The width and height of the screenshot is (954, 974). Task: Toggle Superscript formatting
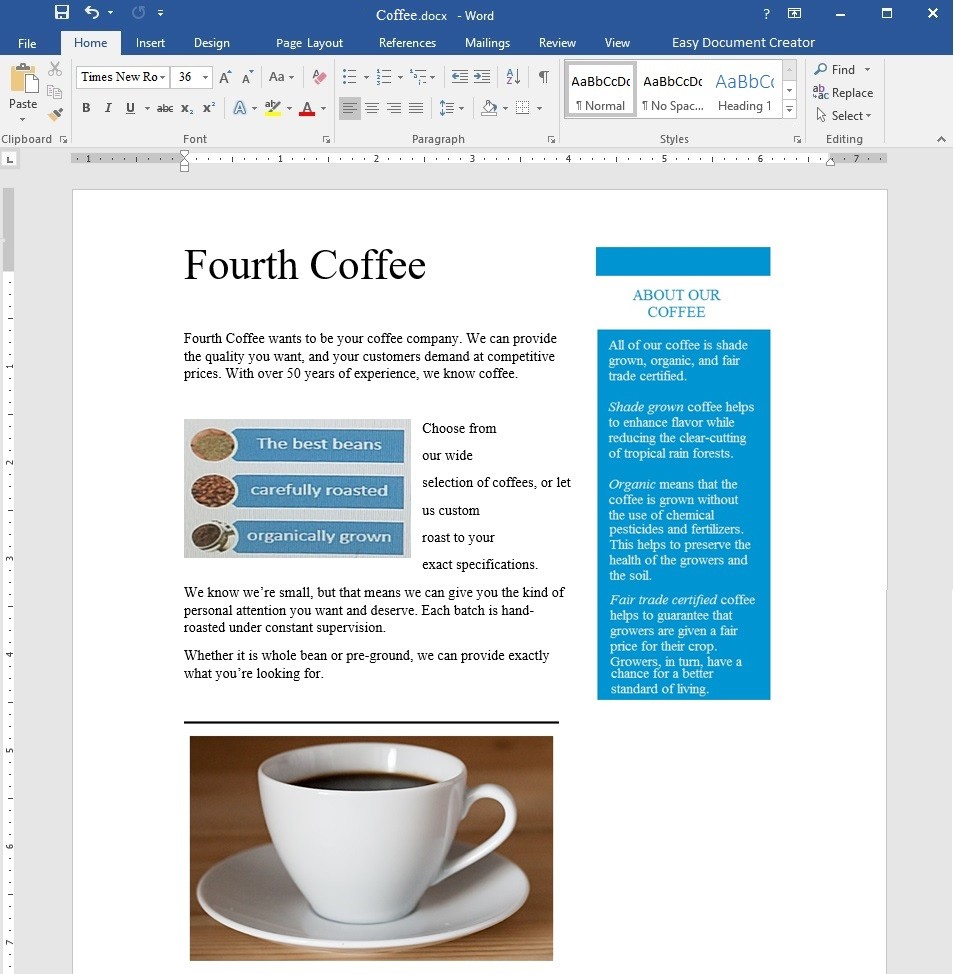click(209, 107)
